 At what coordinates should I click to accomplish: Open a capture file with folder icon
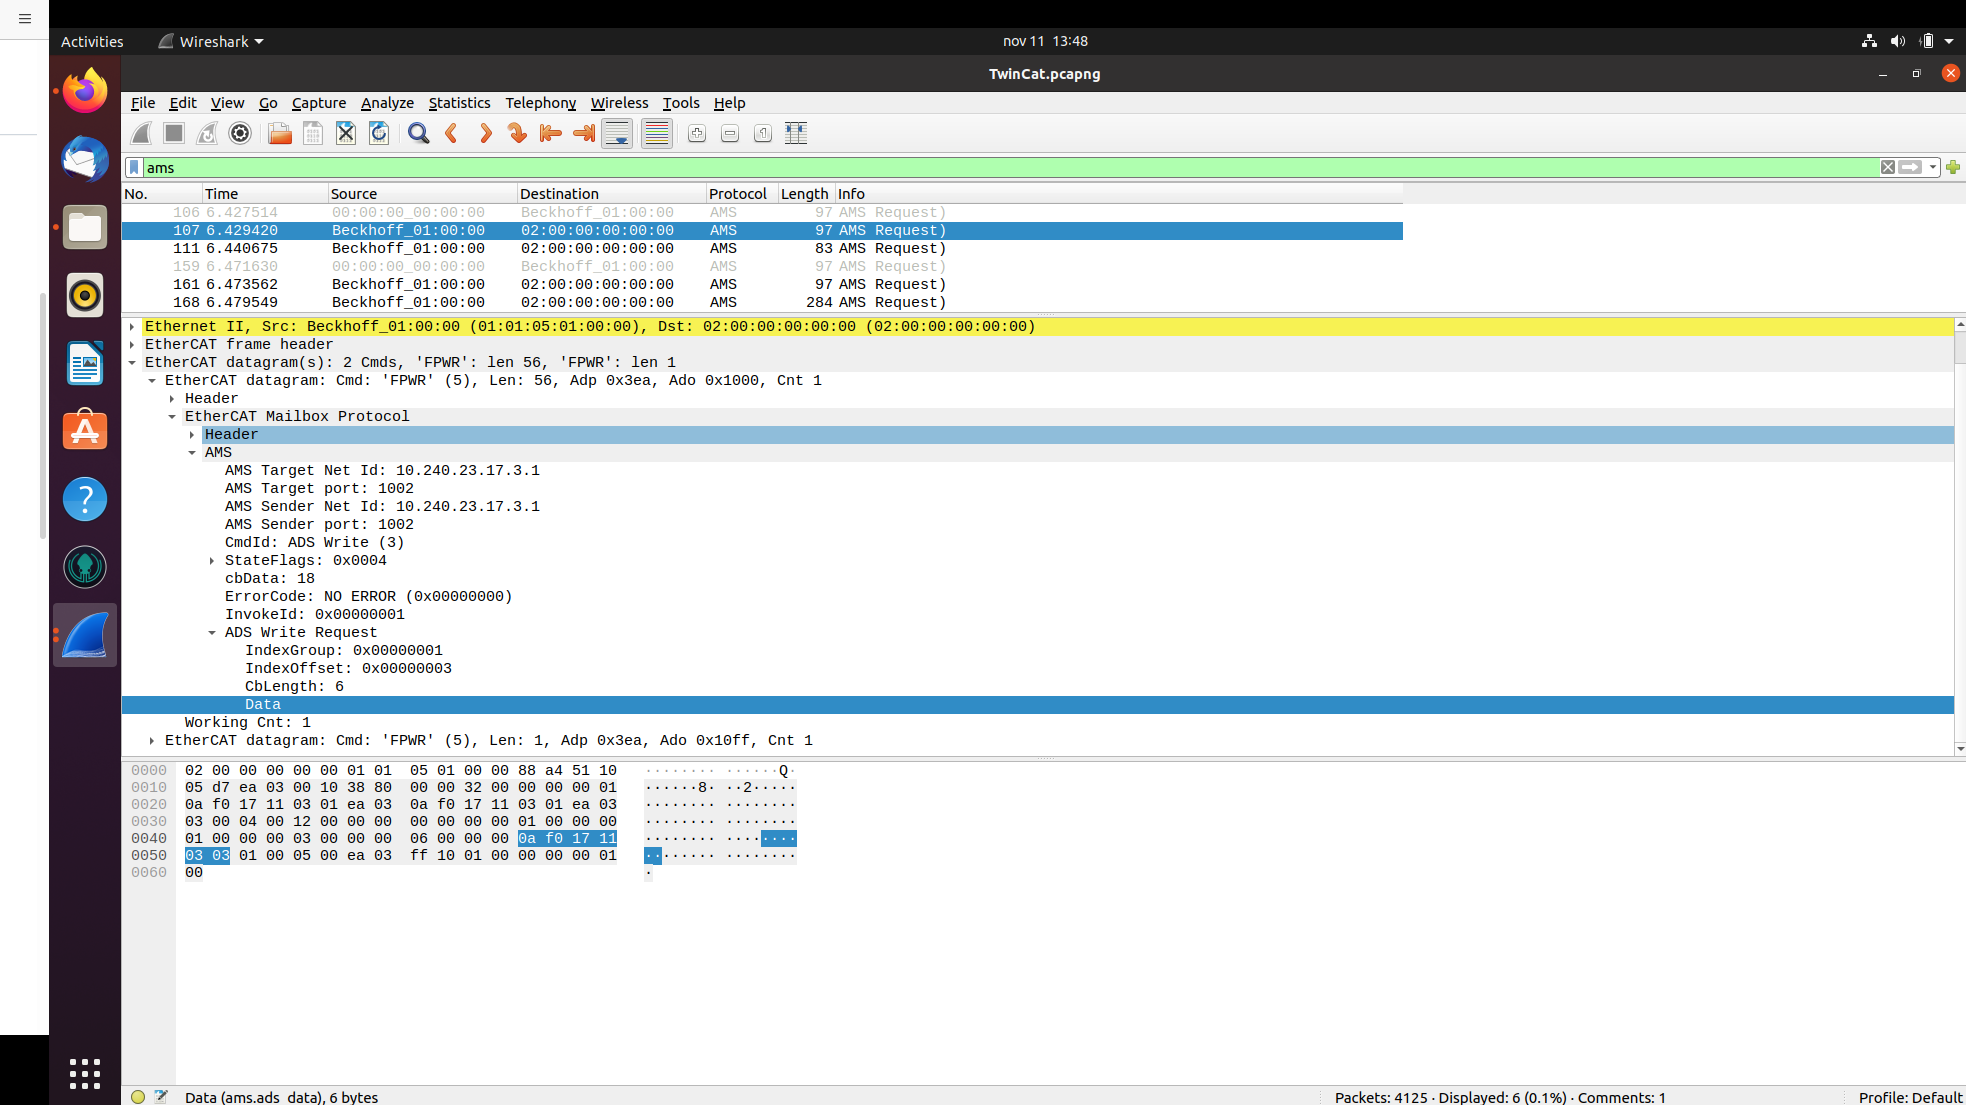pos(280,133)
